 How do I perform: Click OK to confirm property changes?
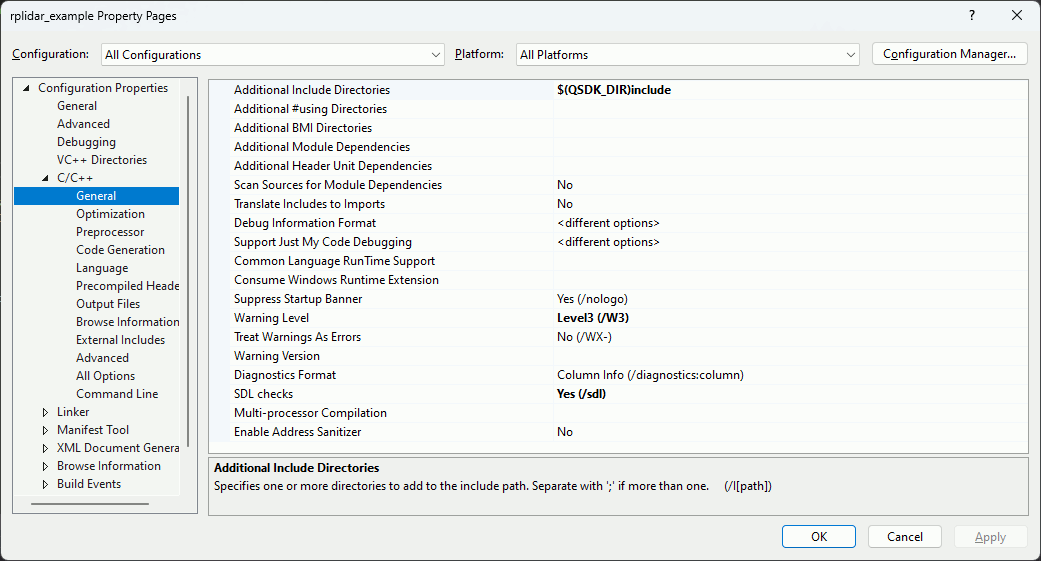click(x=819, y=536)
